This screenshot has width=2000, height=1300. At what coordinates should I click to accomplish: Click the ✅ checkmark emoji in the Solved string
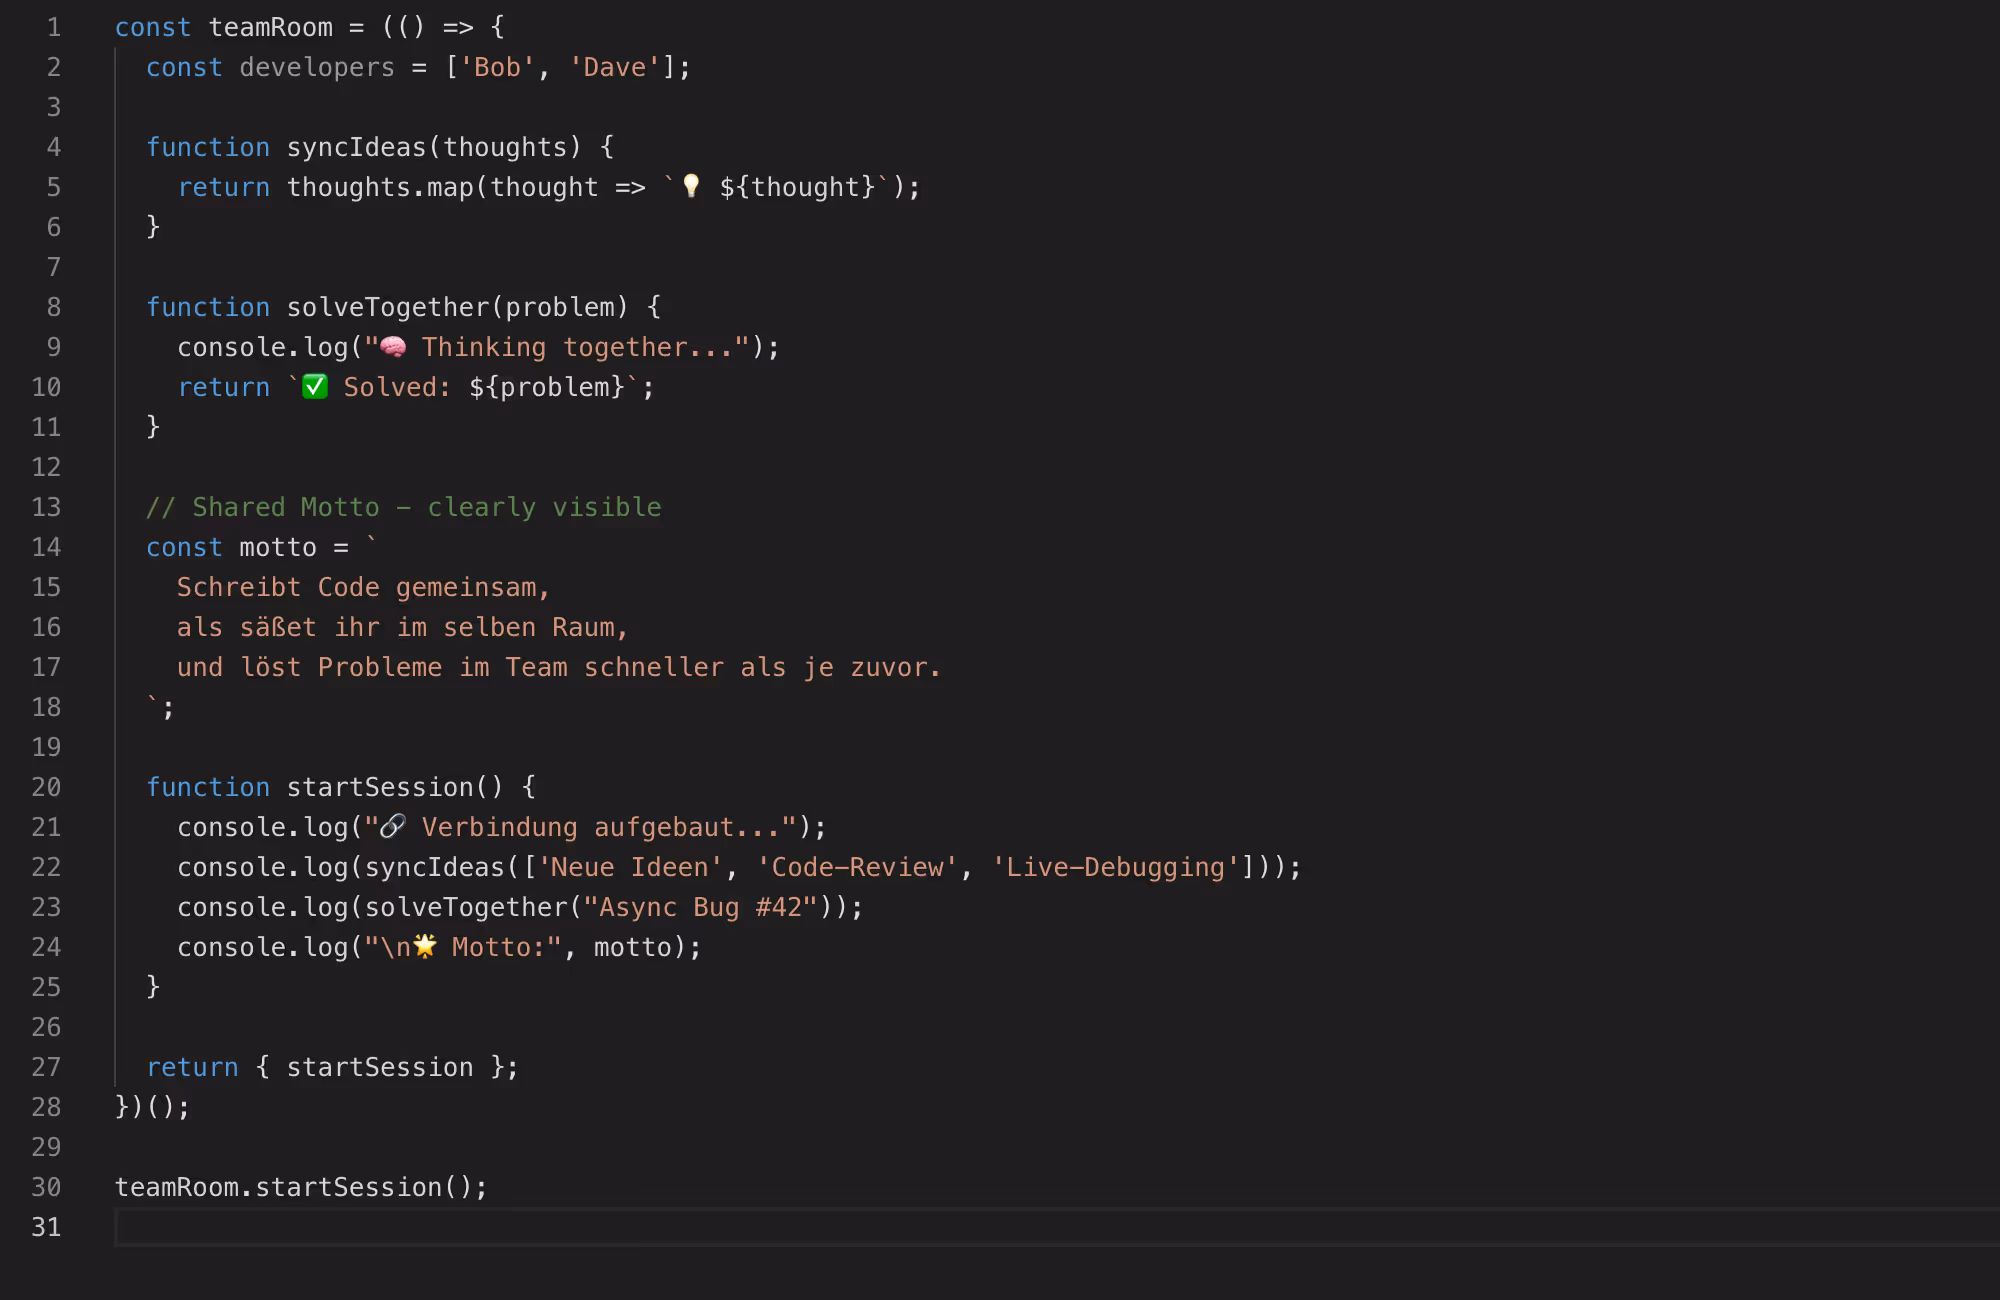coord(314,386)
